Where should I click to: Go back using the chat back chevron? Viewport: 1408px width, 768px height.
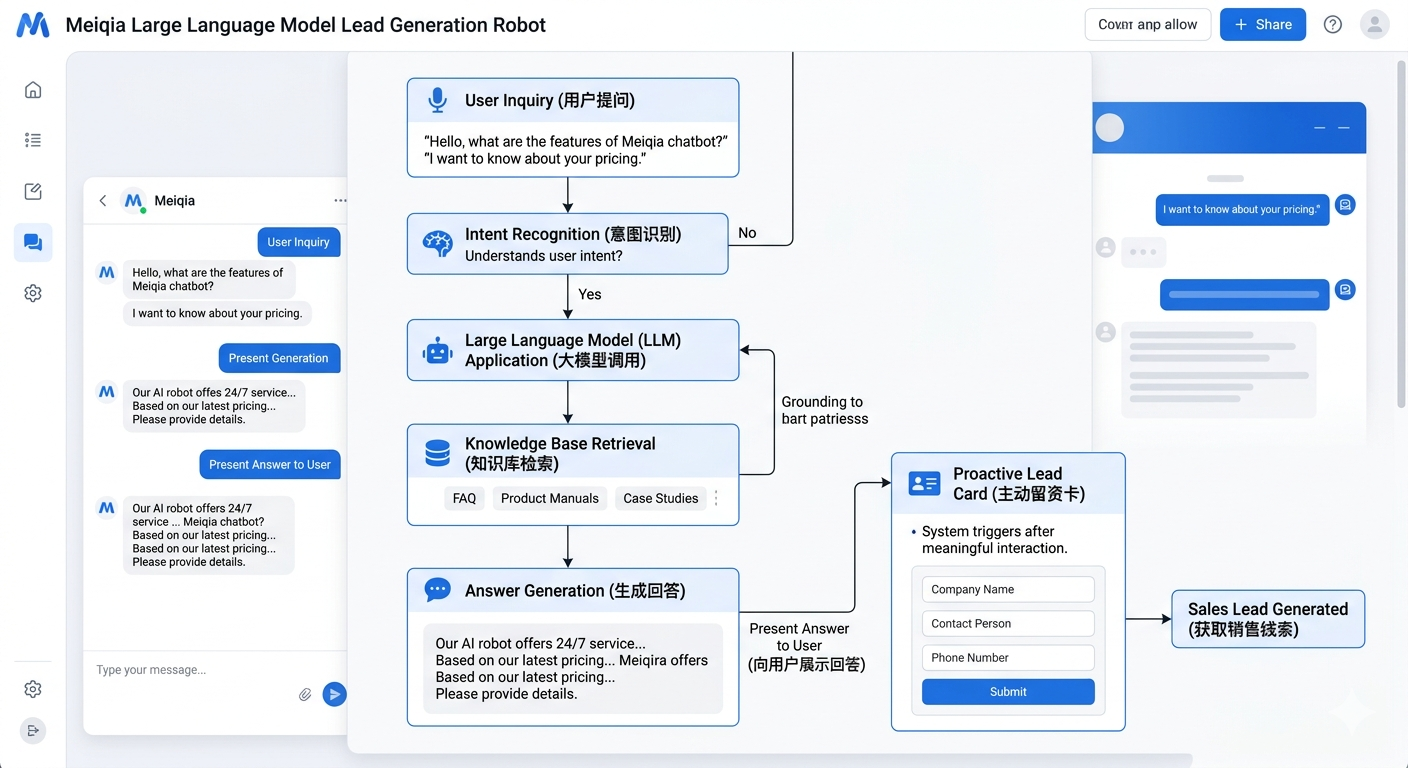pos(102,201)
